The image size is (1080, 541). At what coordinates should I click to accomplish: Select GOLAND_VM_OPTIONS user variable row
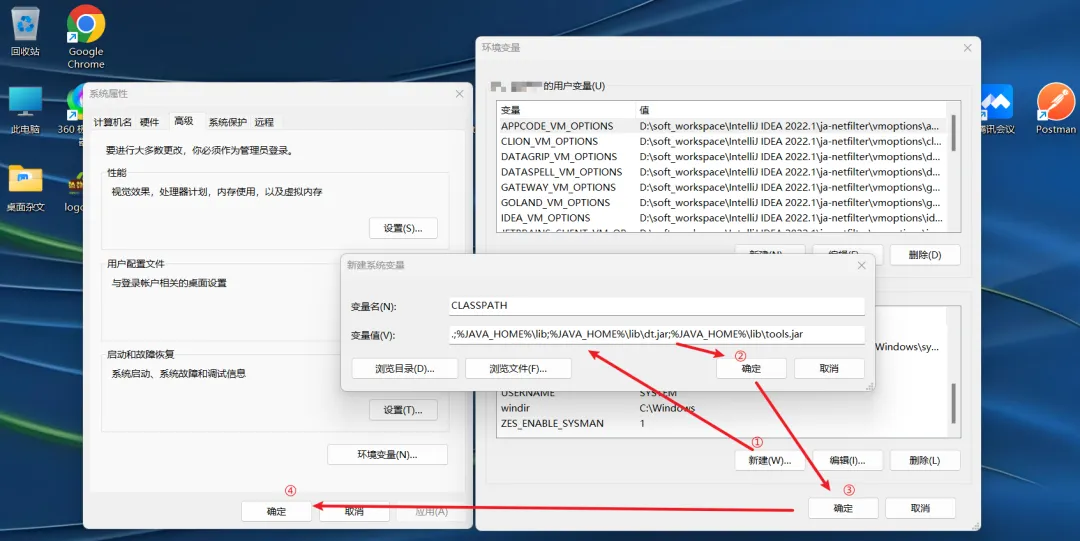tap(723, 203)
